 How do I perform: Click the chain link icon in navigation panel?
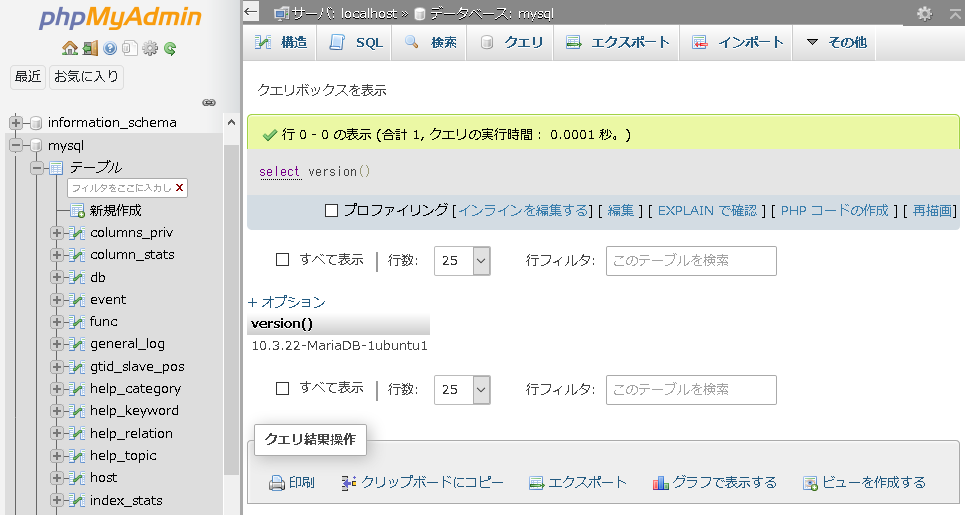[209, 103]
